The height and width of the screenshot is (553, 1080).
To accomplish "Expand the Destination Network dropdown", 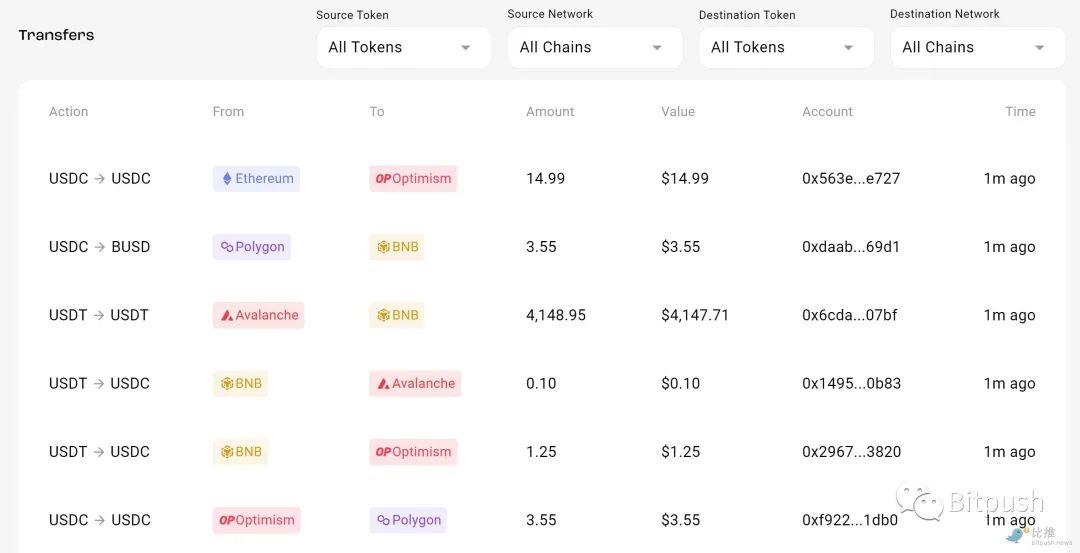I will point(977,47).
